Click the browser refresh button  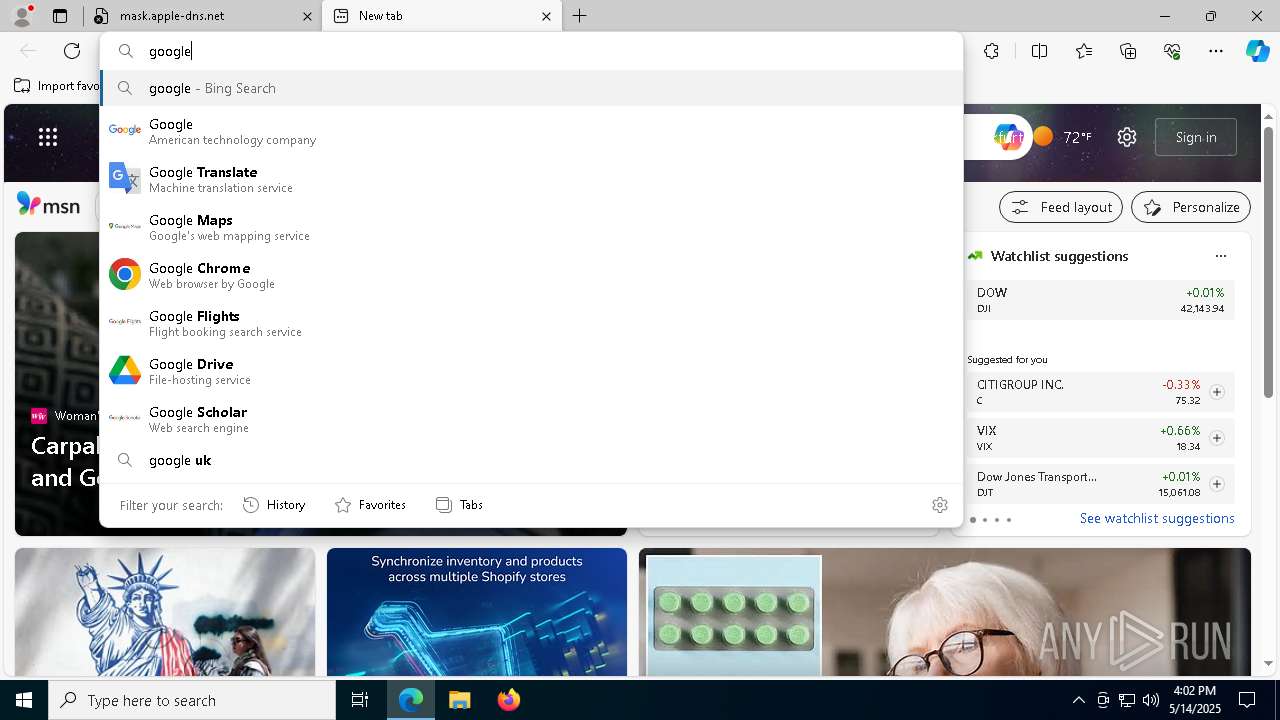pos(72,51)
